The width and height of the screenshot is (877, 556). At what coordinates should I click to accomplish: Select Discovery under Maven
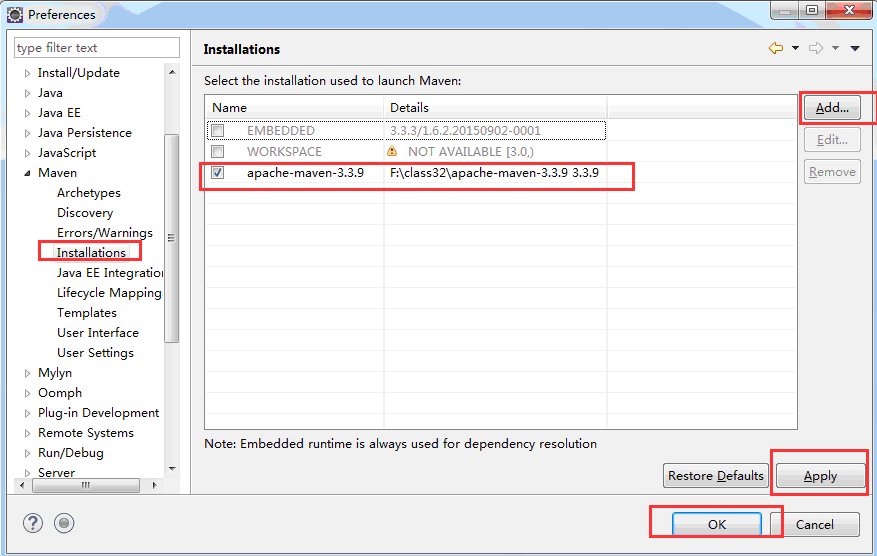(x=84, y=213)
